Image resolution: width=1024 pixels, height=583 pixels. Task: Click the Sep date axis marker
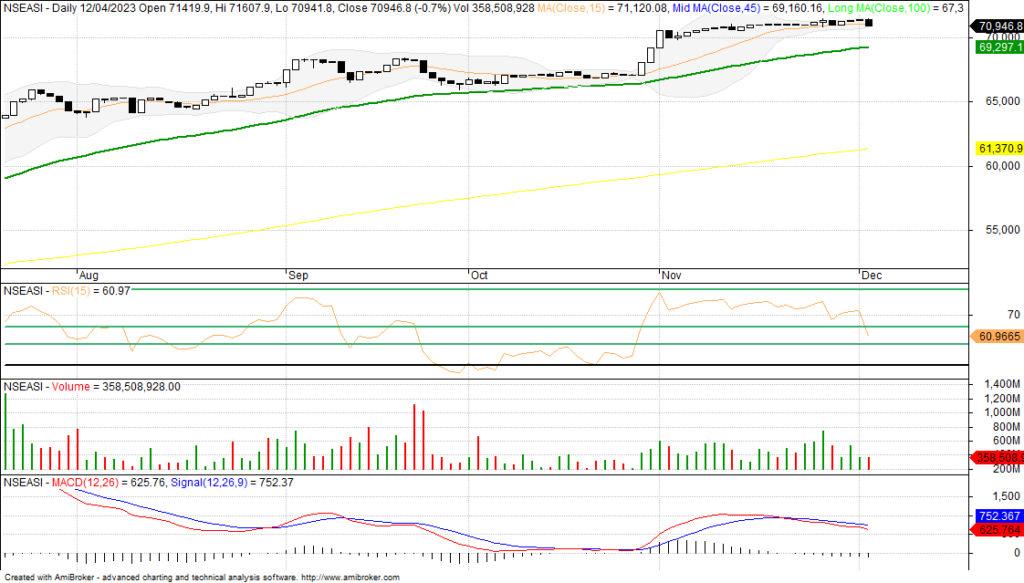pyautogui.click(x=297, y=274)
